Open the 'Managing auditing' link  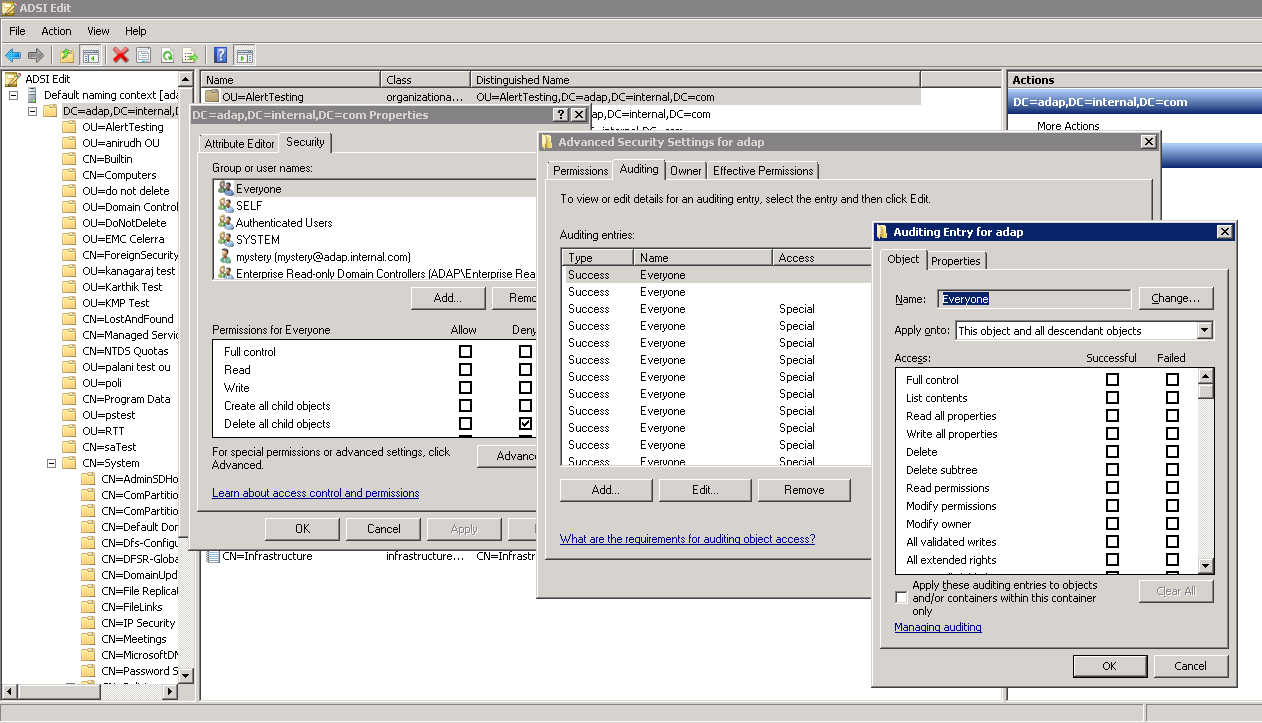click(x=937, y=627)
